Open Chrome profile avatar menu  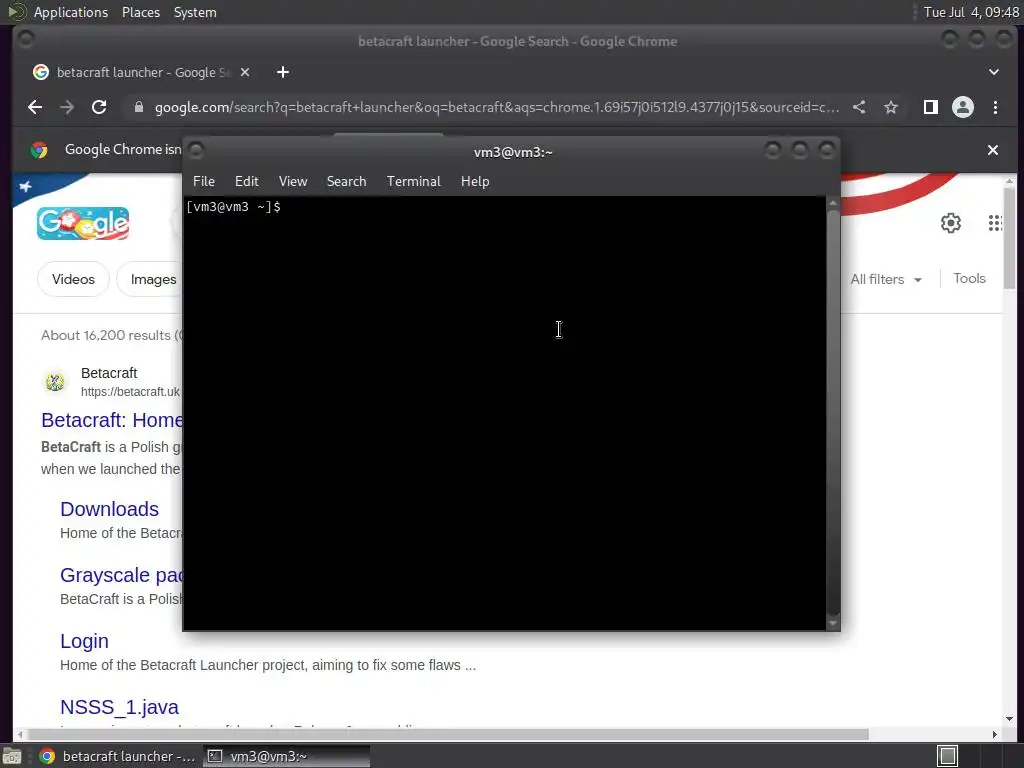(x=963, y=107)
